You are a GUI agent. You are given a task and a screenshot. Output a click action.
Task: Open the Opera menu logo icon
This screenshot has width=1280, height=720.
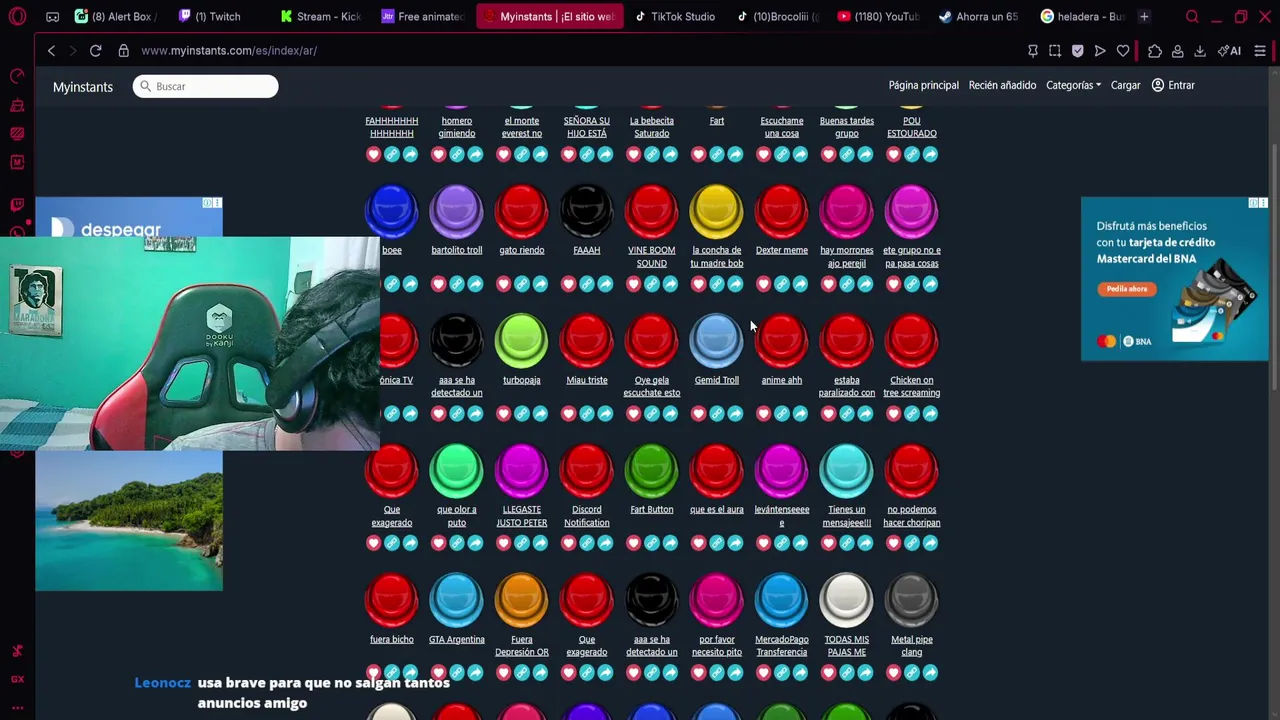(17, 16)
